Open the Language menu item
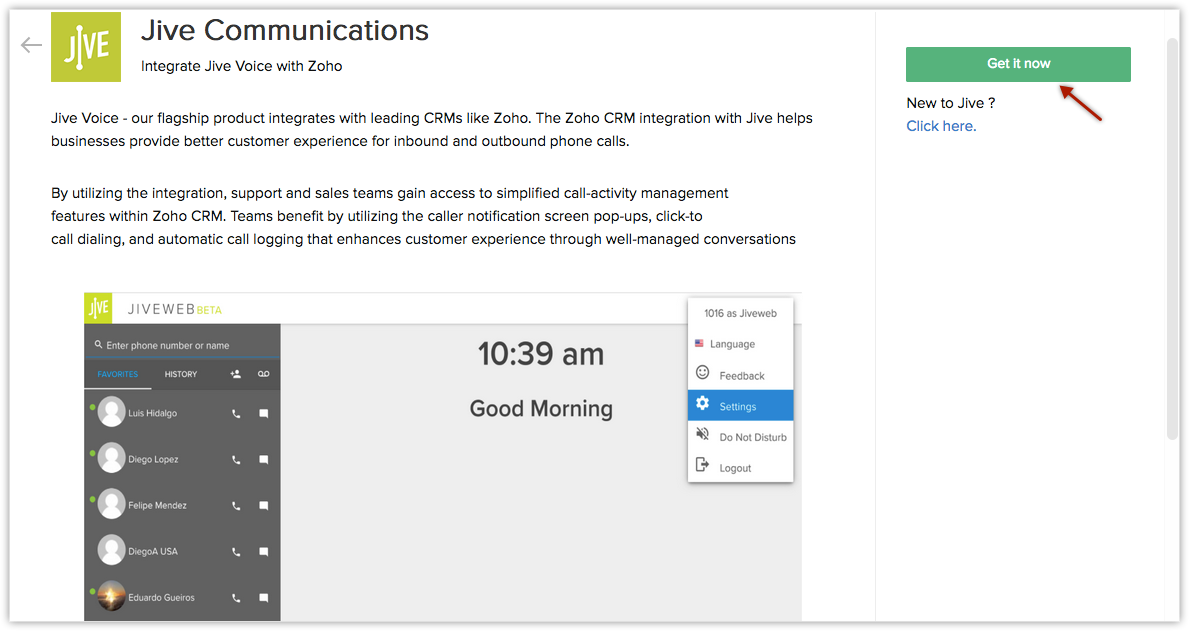This screenshot has height=631, width=1189. pos(740,344)
